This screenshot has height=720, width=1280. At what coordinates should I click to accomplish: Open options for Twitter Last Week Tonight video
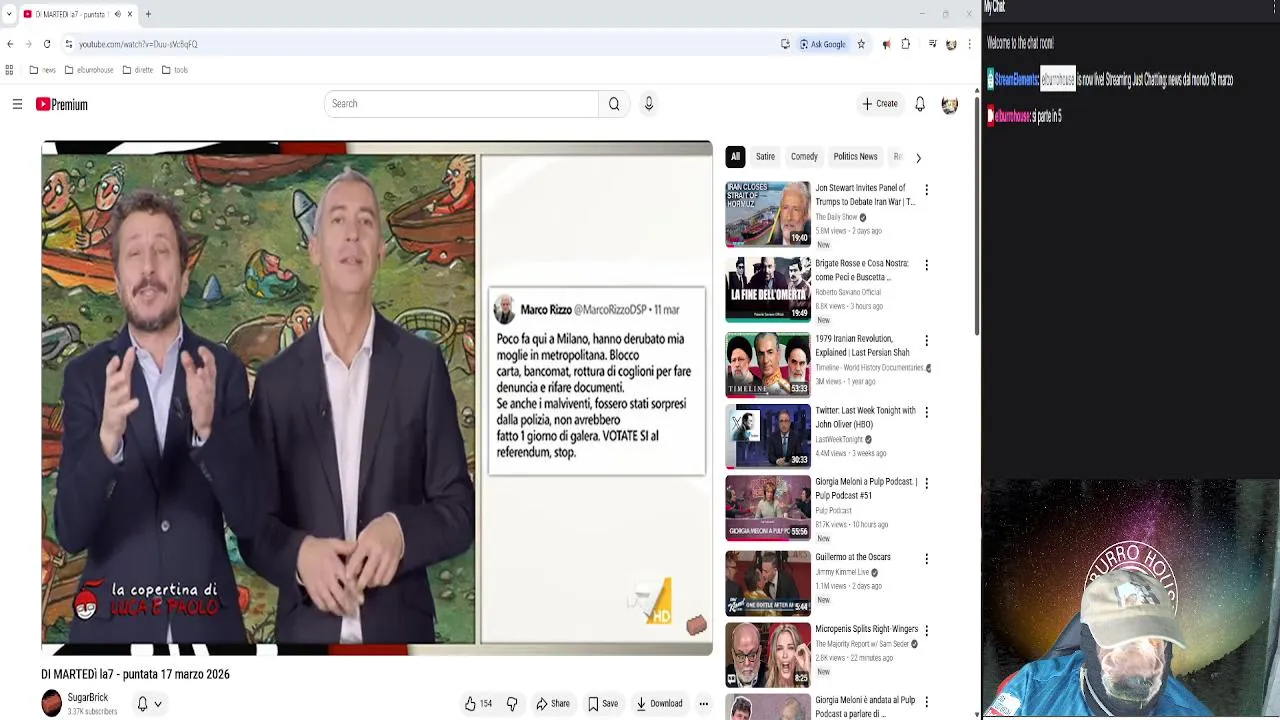click(x=926, y=412)
